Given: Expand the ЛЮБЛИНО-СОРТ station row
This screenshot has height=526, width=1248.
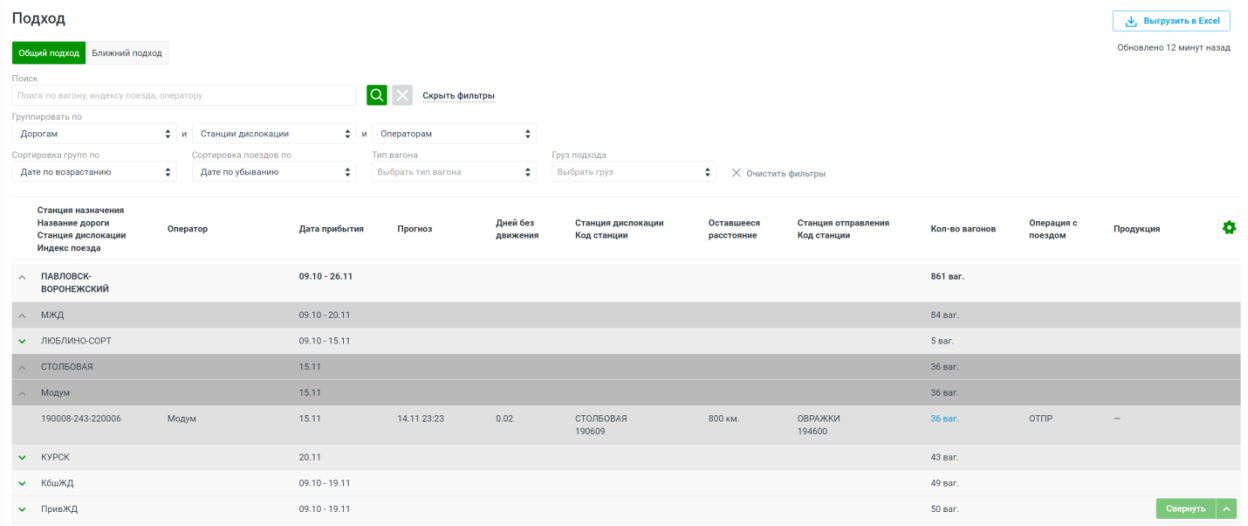Looking at the screenshot, I should [23, 341].
